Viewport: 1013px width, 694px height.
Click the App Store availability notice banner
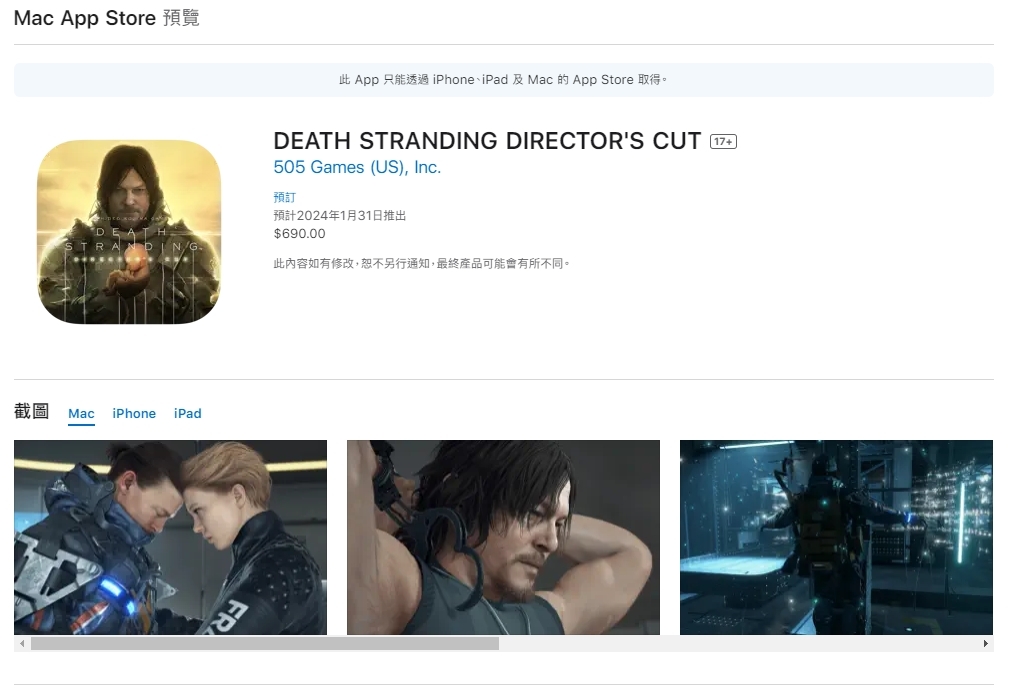pos(503,80)
